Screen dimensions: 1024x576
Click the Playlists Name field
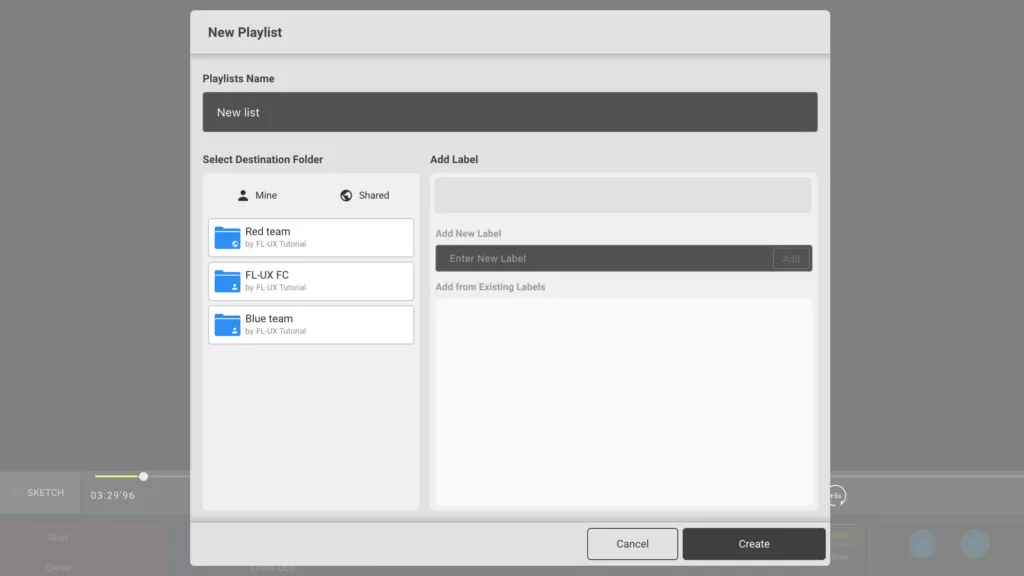[x=510, y=112]
